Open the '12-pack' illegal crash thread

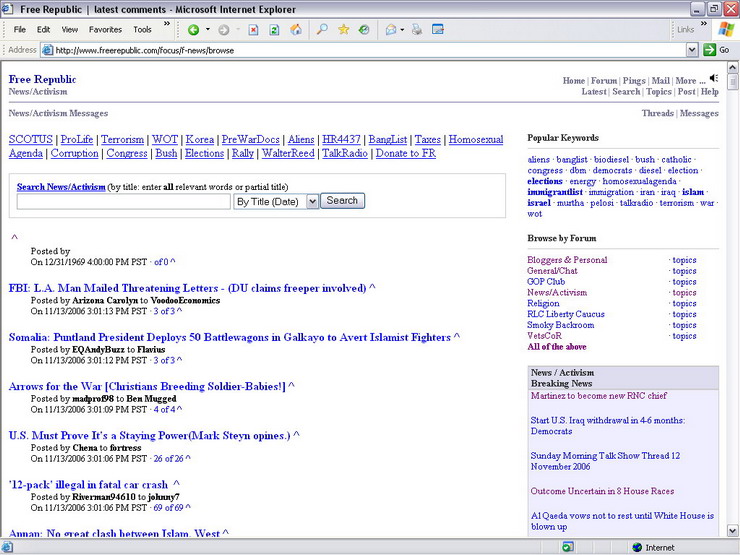(x=88, y=485)
